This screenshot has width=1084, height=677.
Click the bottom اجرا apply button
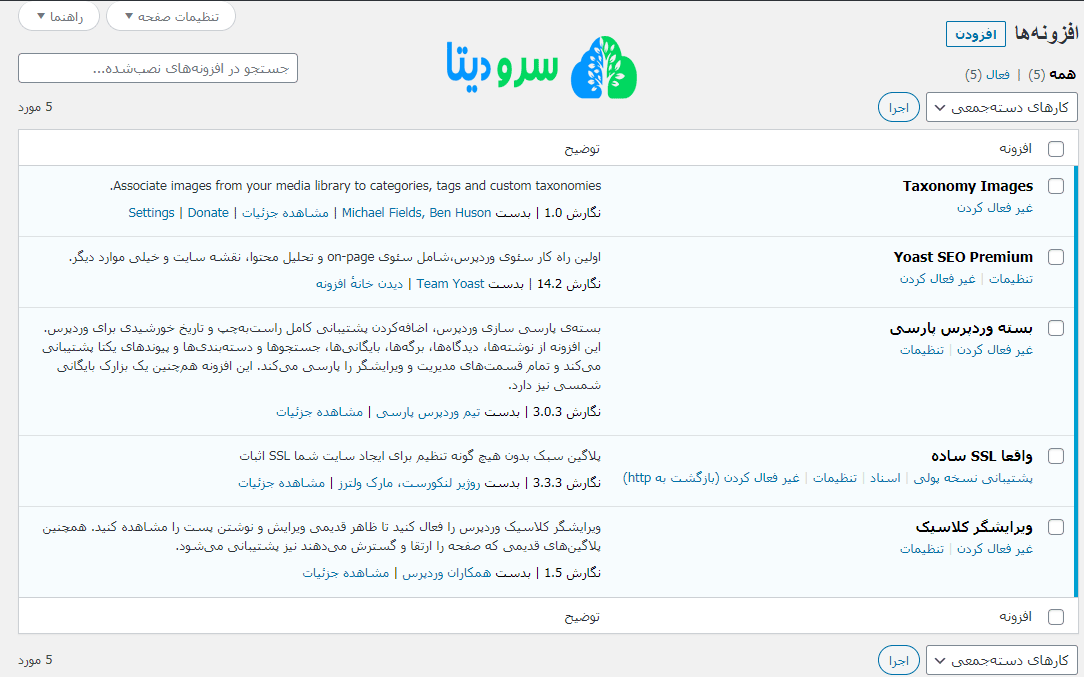898,661
